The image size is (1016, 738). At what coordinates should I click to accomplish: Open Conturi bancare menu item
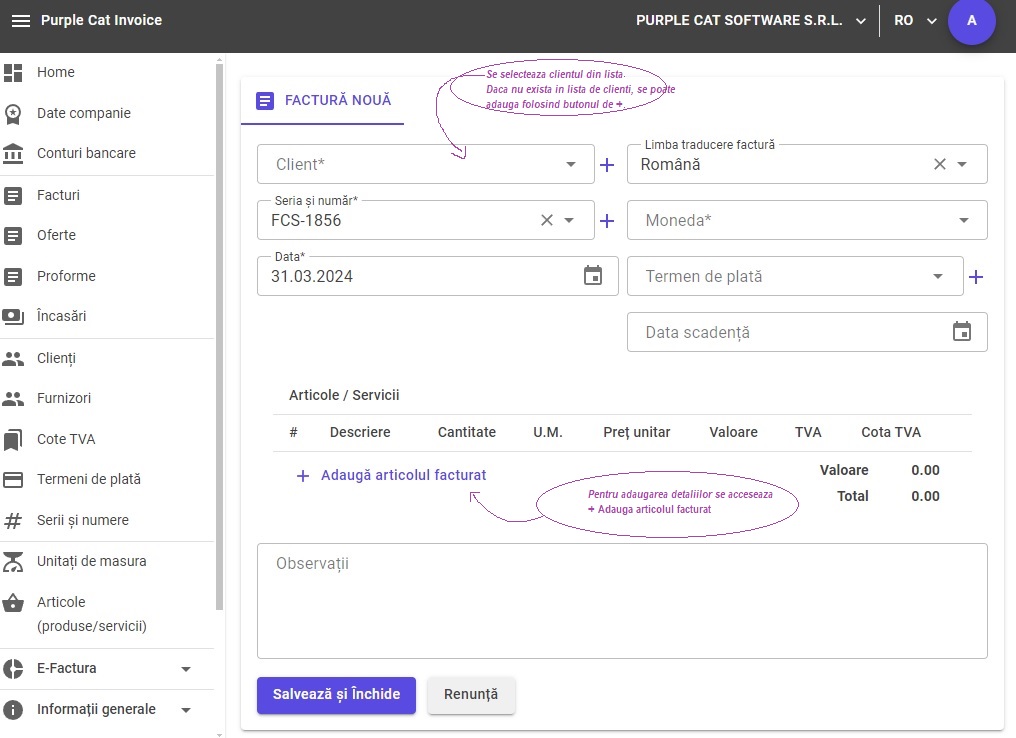pos(86,154)
